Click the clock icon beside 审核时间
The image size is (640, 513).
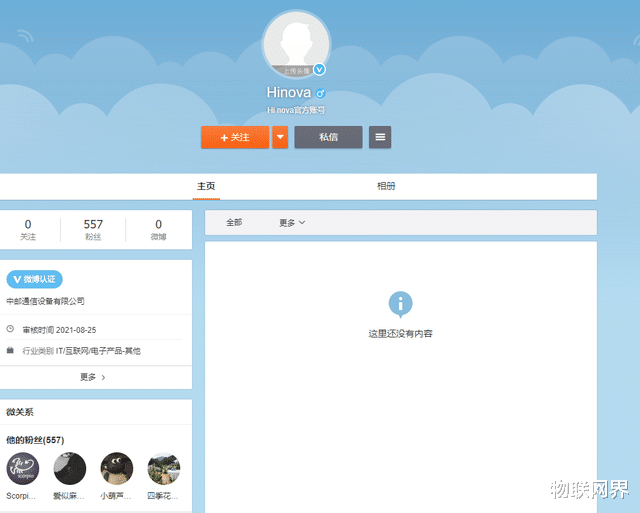click(x=10, y=329)
